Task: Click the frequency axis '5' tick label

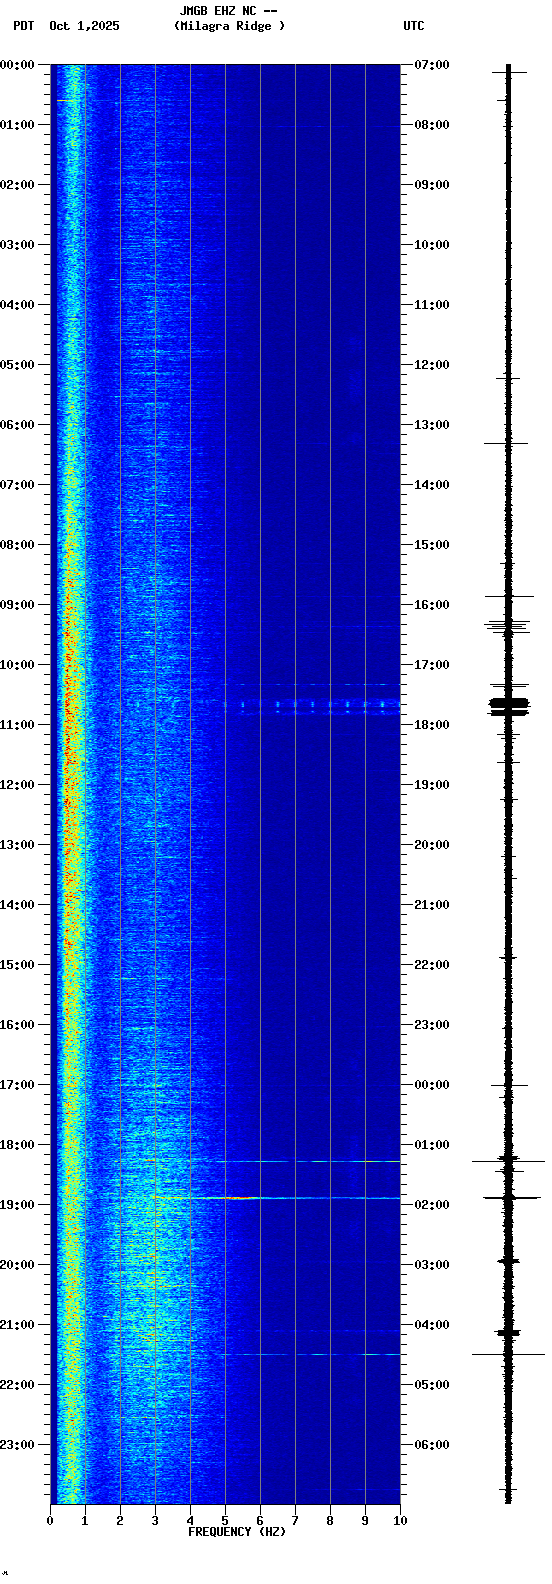Action: point(225,1521)
